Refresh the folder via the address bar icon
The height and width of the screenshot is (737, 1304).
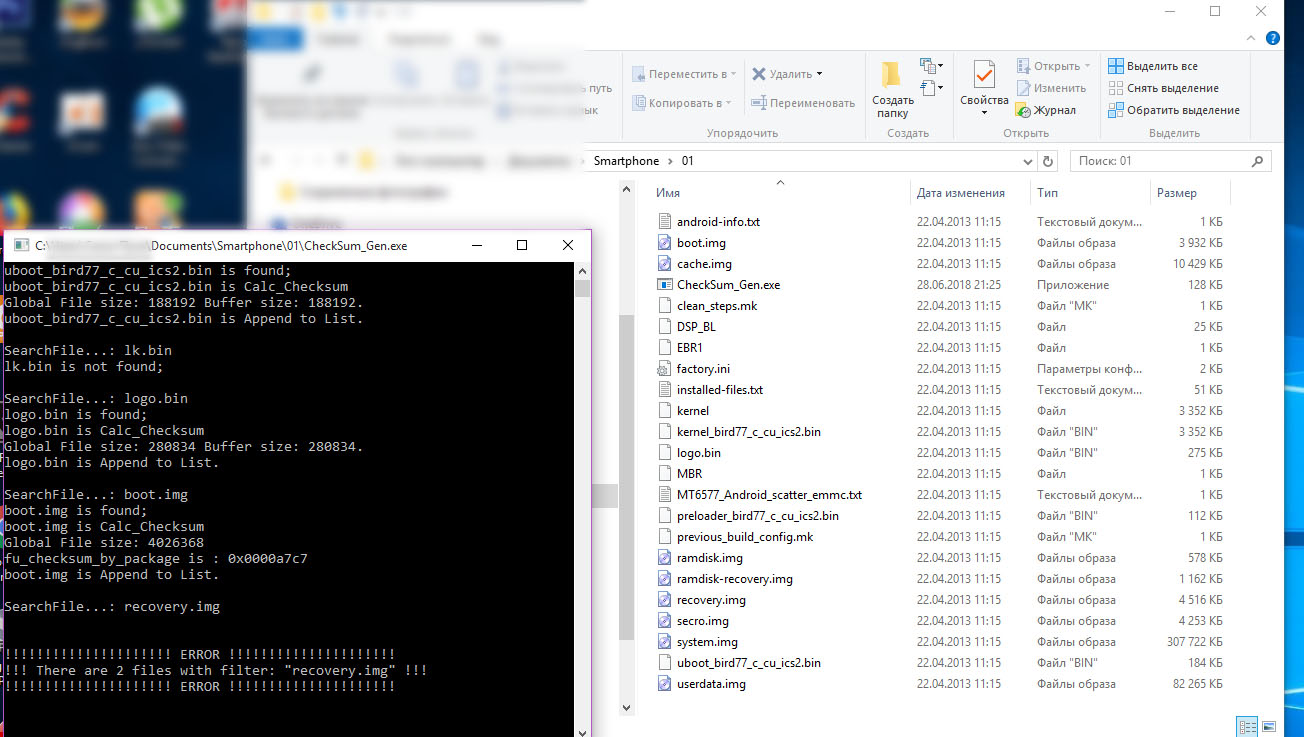click(x=1048, y=161)
